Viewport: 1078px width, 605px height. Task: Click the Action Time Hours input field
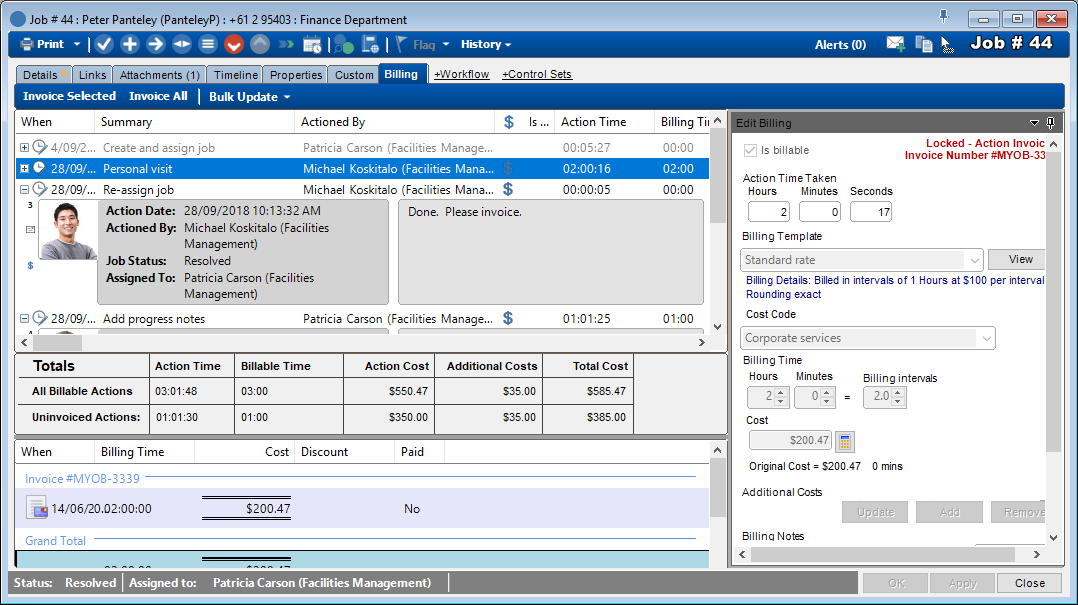click(x=769, y=212)
